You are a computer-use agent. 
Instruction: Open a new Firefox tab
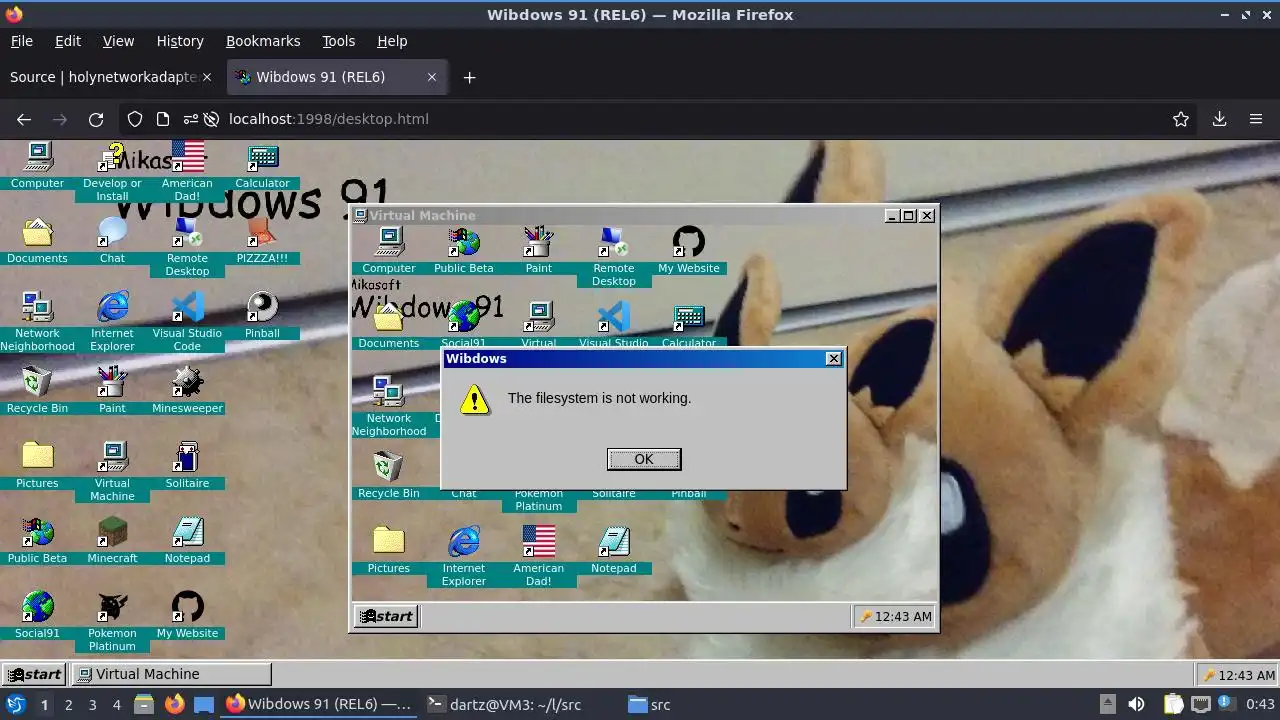click(x=469, y=77)
